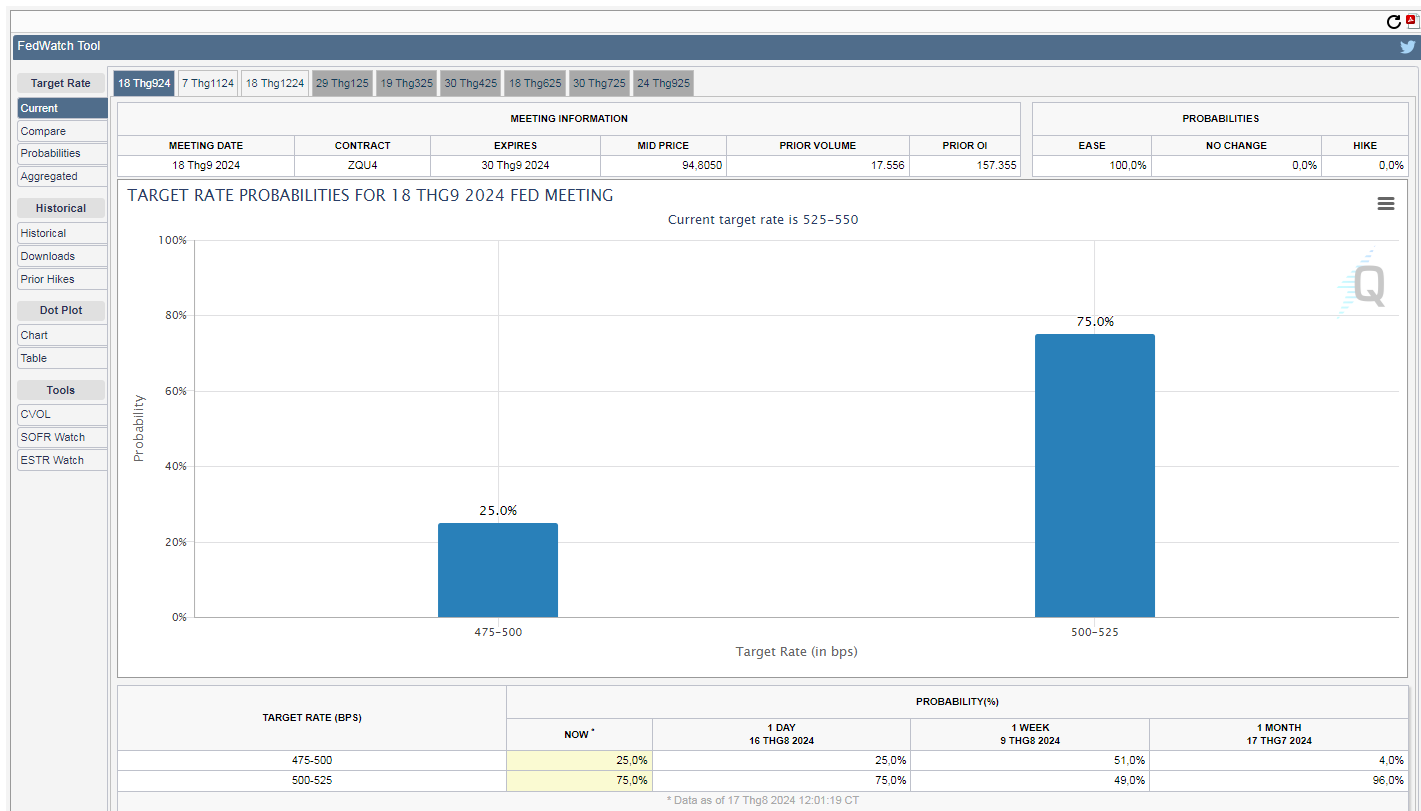
Task: Click 'Current target rate is 525-550' subtitle
Action: click(x=763, y=219)
